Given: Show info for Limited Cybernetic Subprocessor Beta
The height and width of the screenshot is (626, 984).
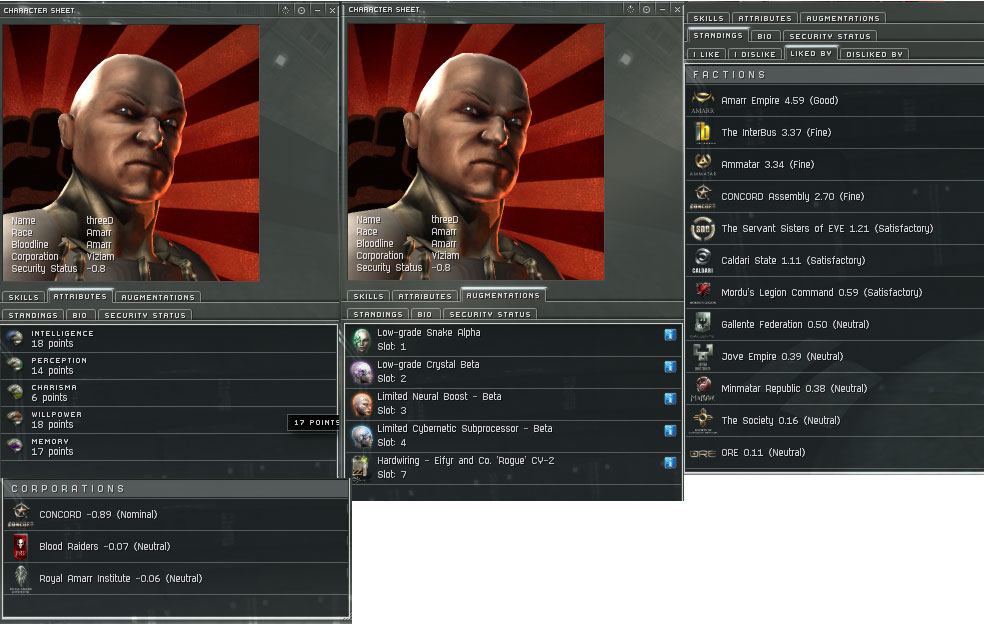Looking at the screenshot, I should 670,430.
